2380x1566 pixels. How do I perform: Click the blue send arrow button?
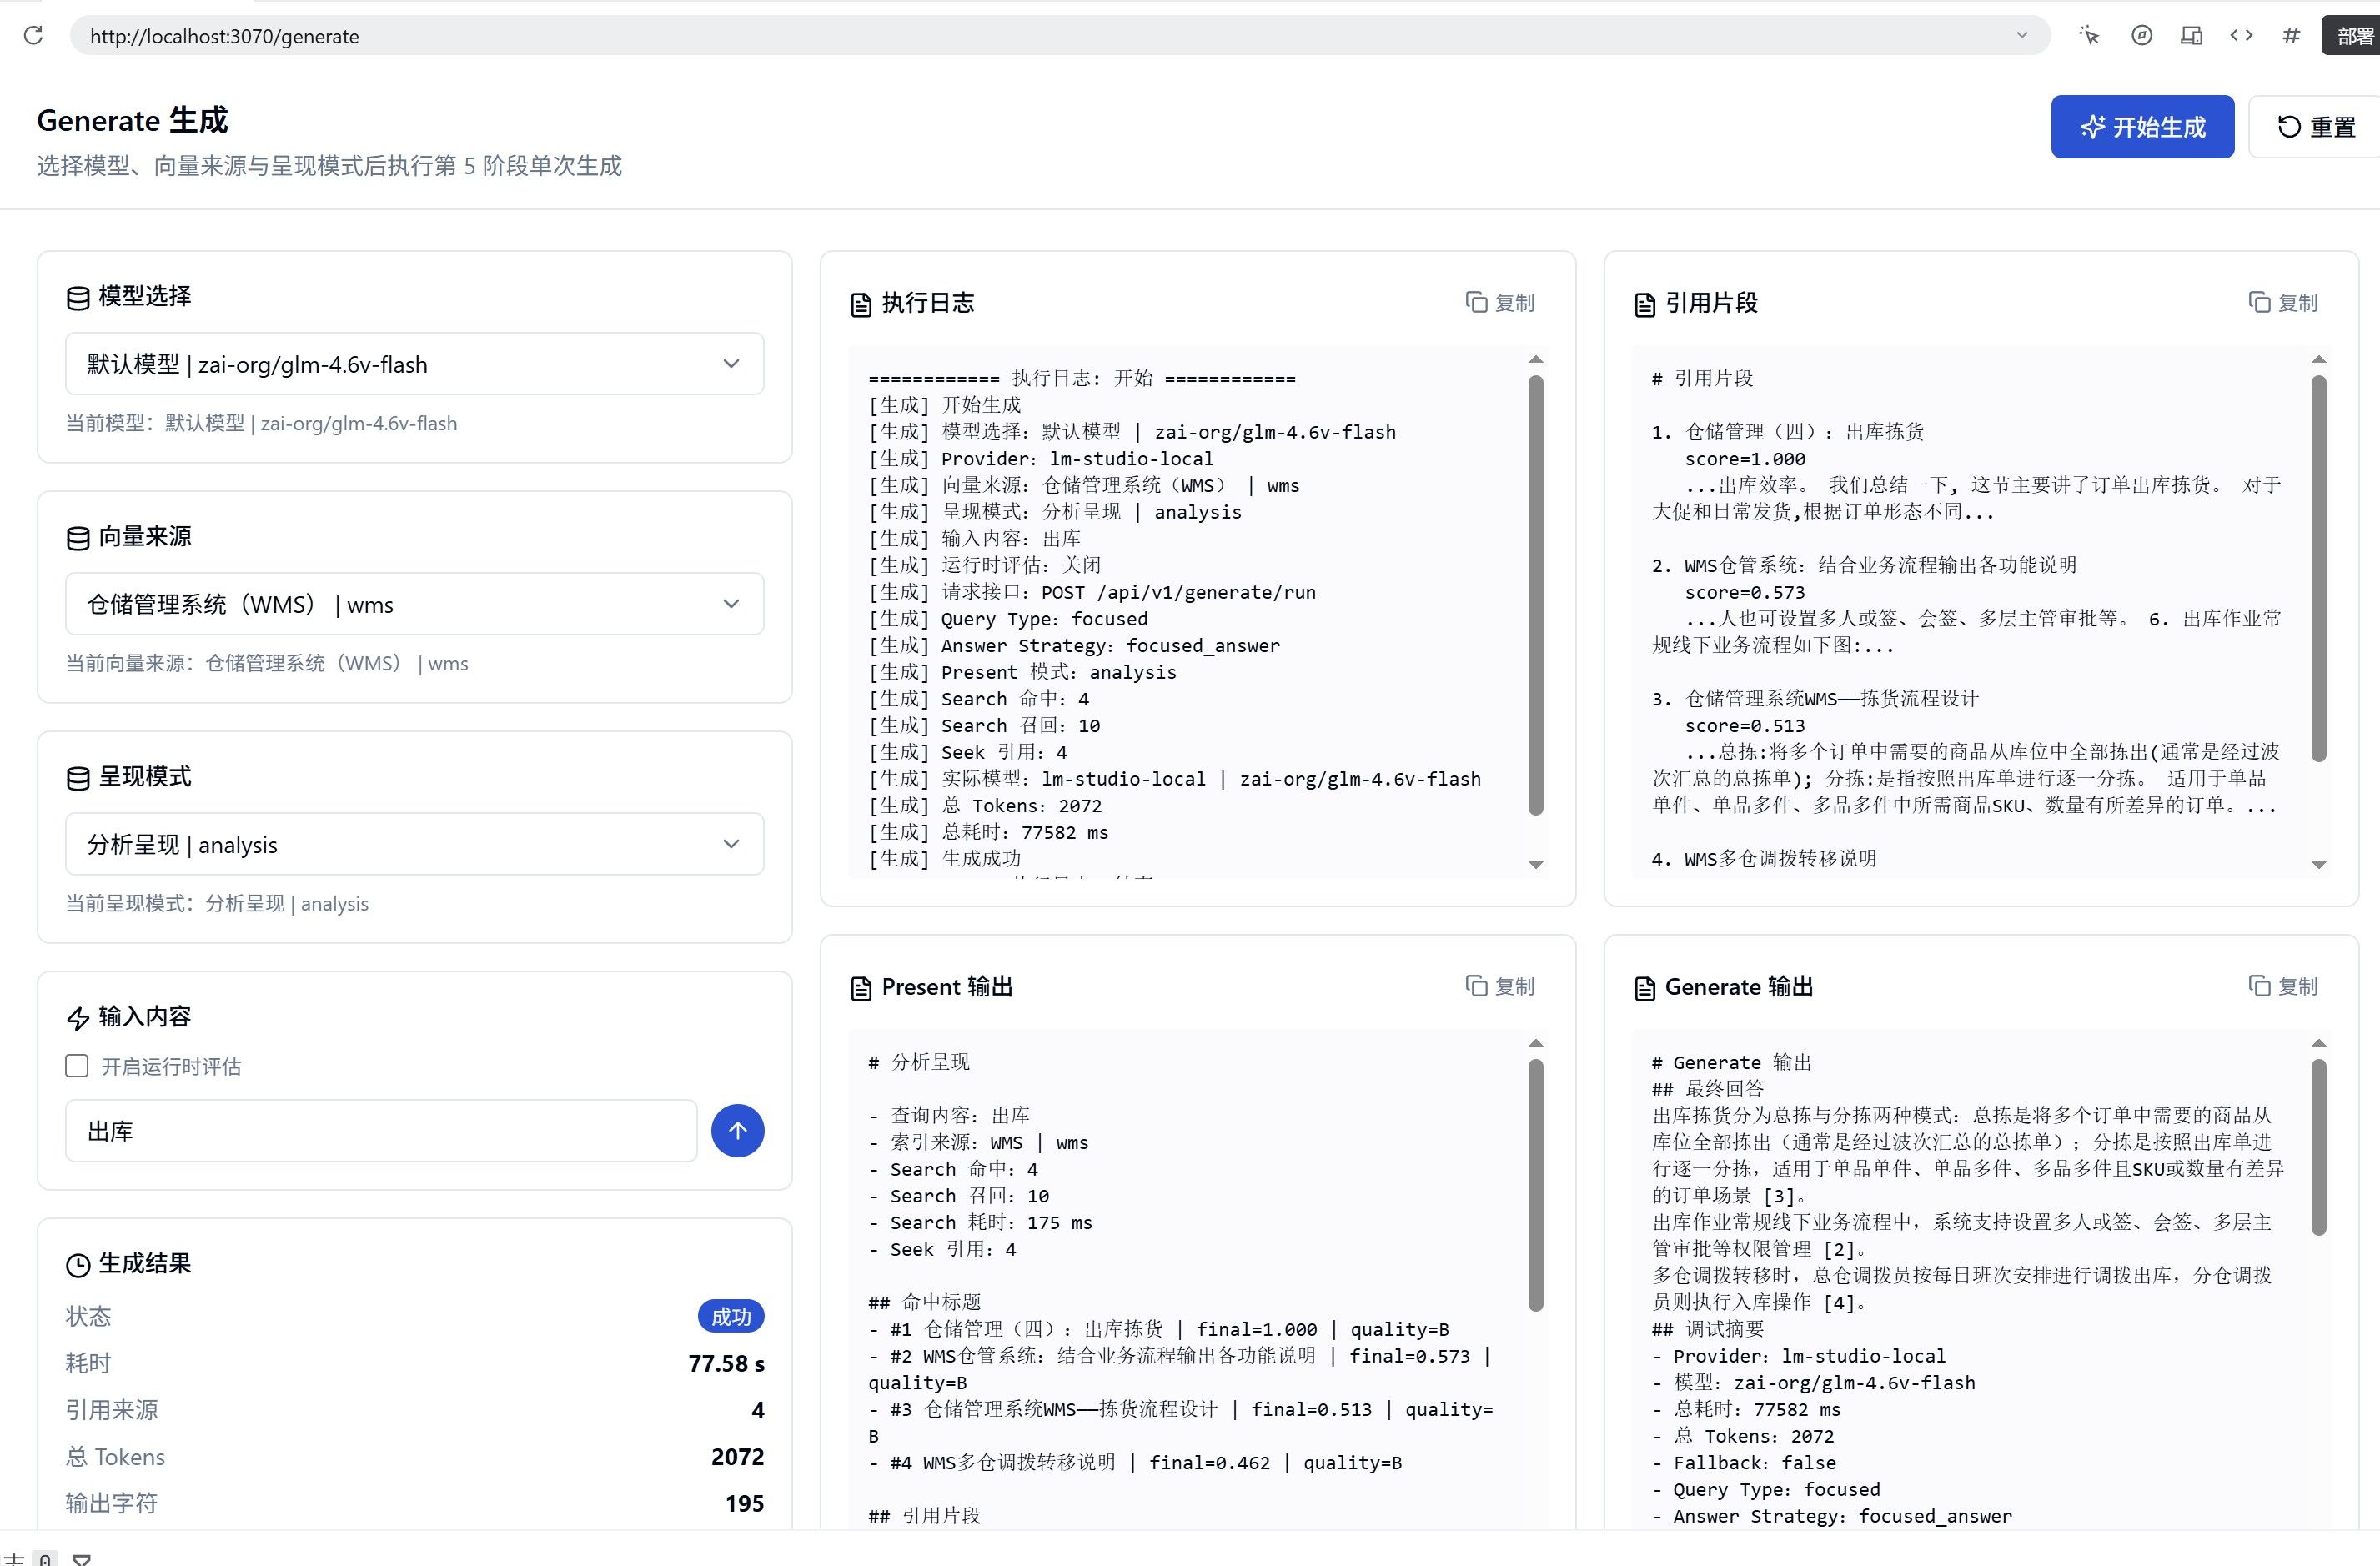pos(737,1131)
